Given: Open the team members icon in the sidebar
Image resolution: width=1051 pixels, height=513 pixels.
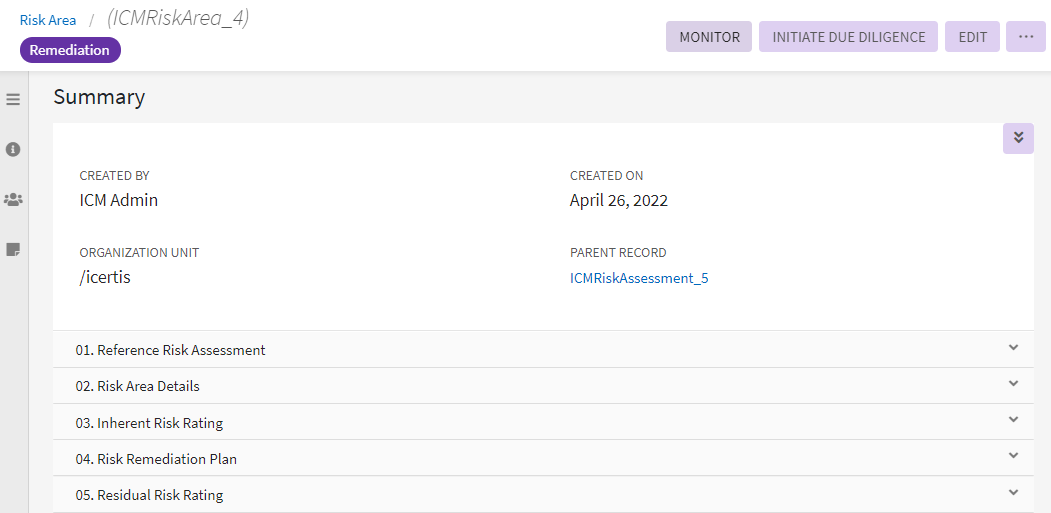Looking at the screenshot, I should (x=13, y=199).
